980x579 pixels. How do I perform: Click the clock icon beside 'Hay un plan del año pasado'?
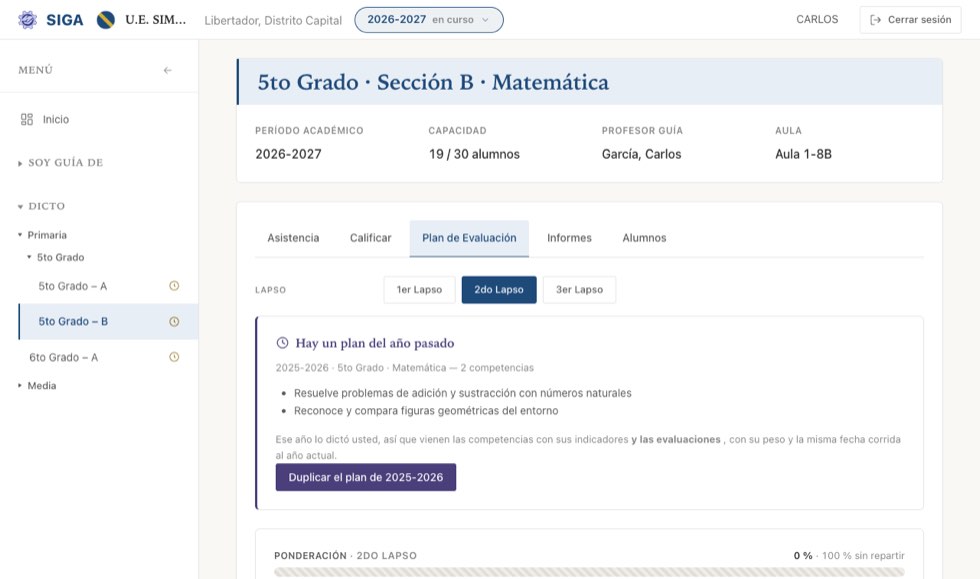[x=282, y=343]
